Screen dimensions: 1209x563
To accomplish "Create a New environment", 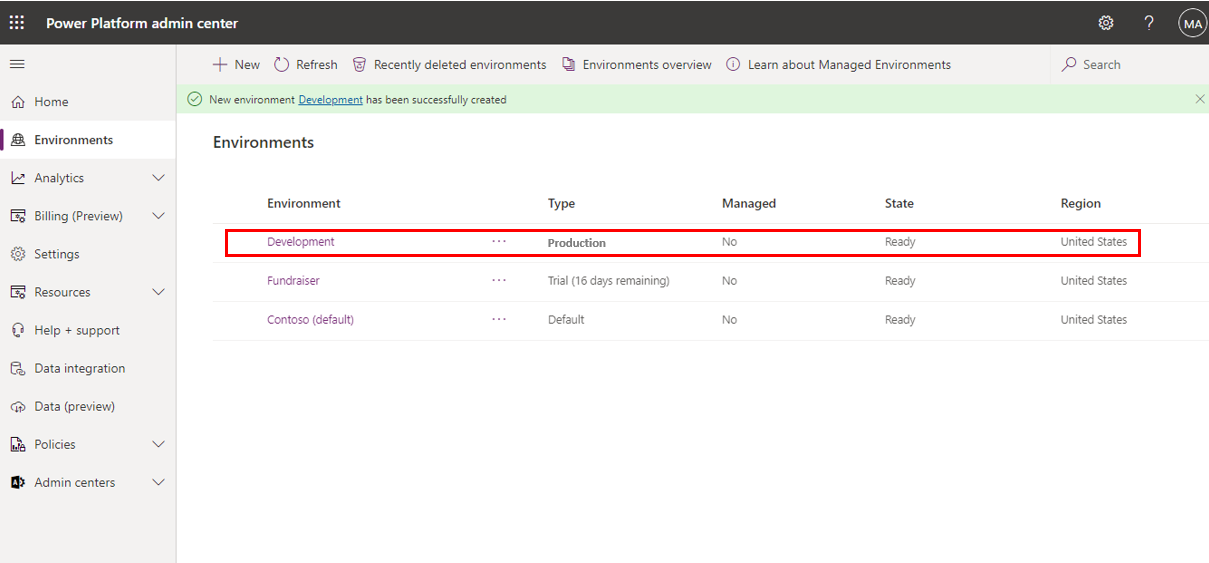I will [236, 64].
